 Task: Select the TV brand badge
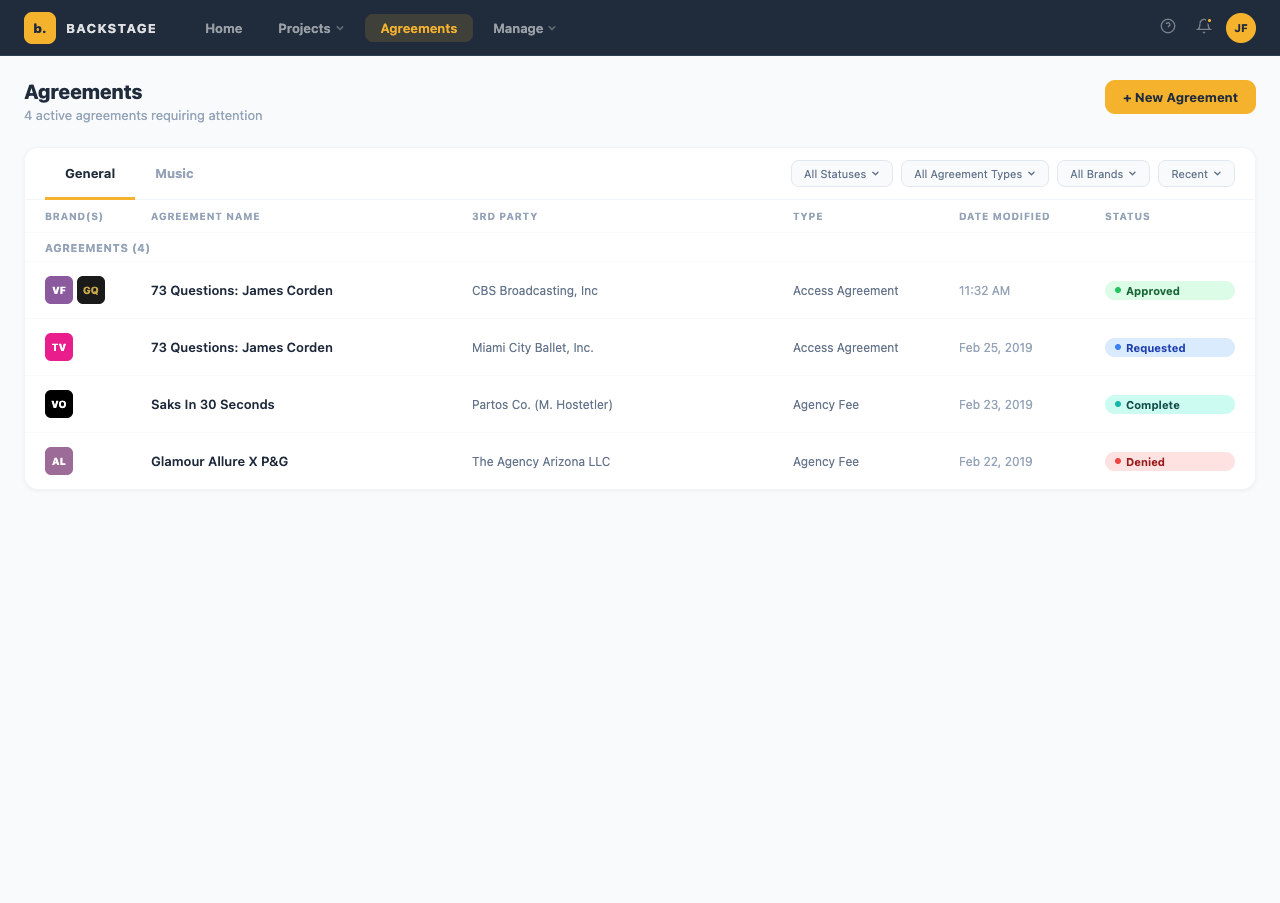tap(59, 347)
